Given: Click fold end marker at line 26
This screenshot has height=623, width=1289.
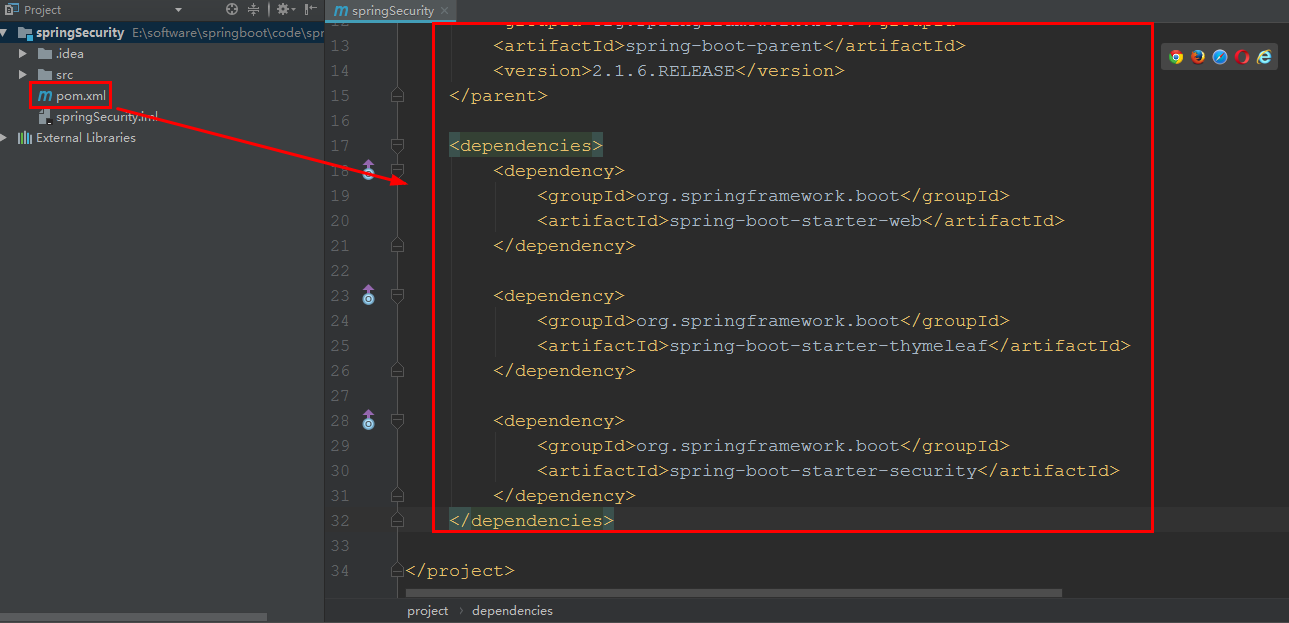Looking at the screenshot, I should click(x=397, y=370).
